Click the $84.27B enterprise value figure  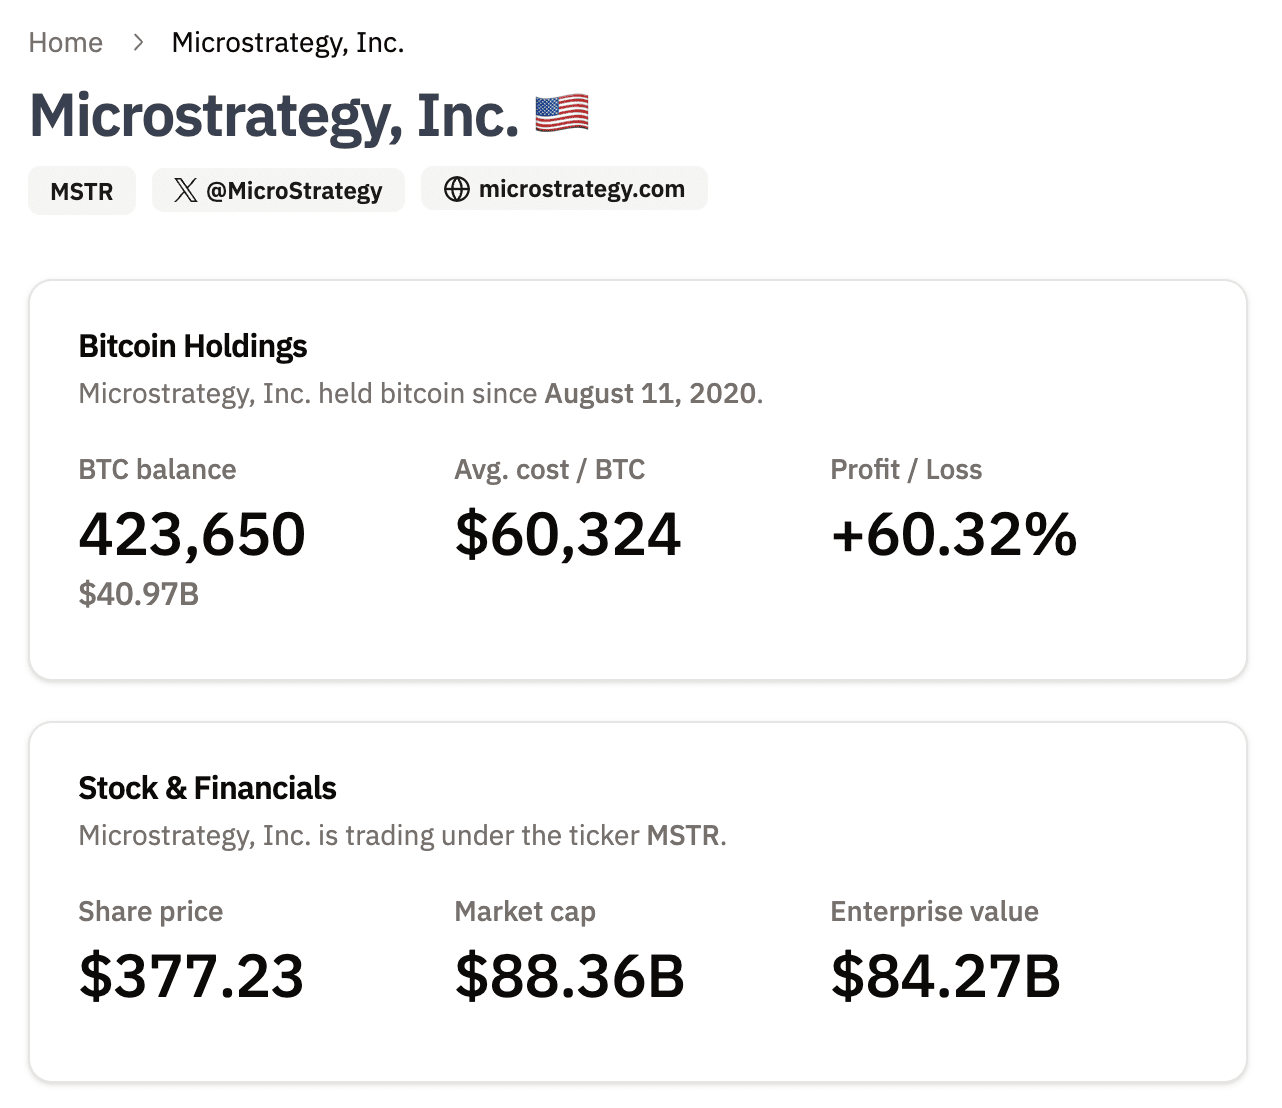[x=946, y=976]
